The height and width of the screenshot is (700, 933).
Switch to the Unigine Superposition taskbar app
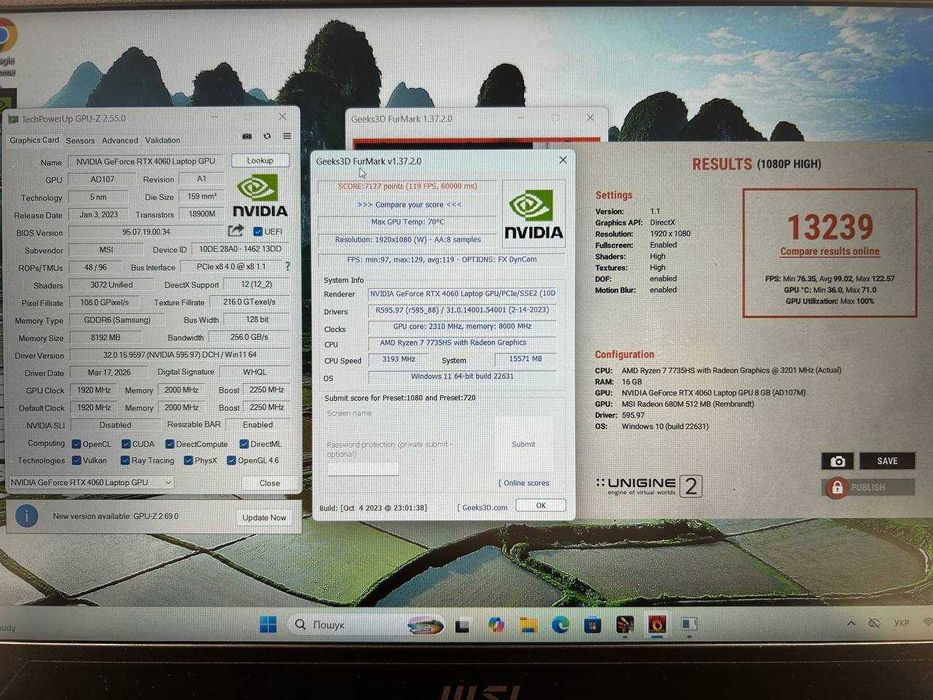(625, 624)
